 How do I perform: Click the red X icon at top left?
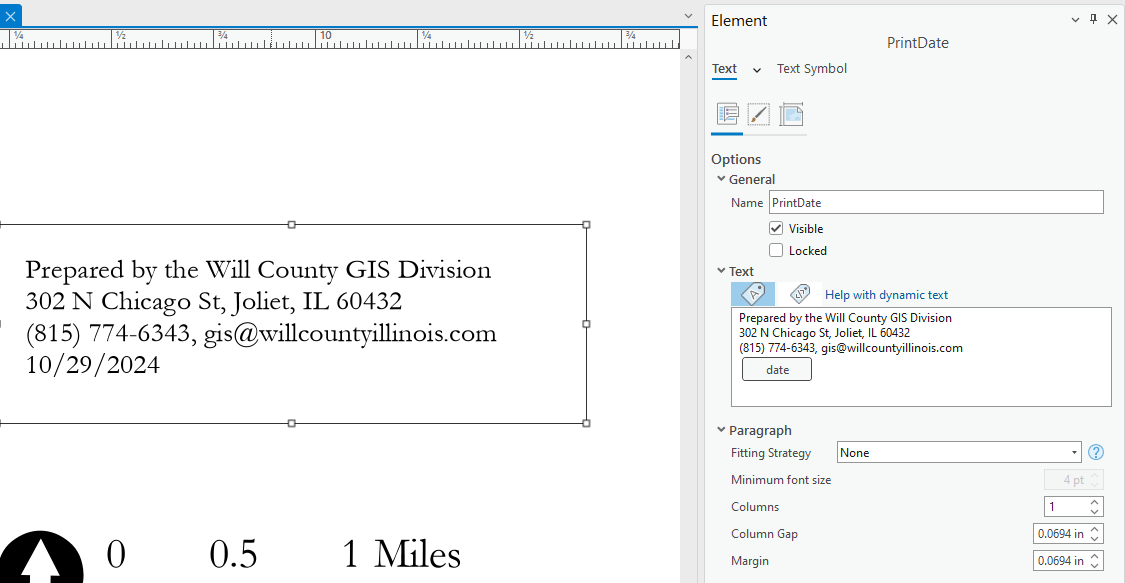[10, 14]
